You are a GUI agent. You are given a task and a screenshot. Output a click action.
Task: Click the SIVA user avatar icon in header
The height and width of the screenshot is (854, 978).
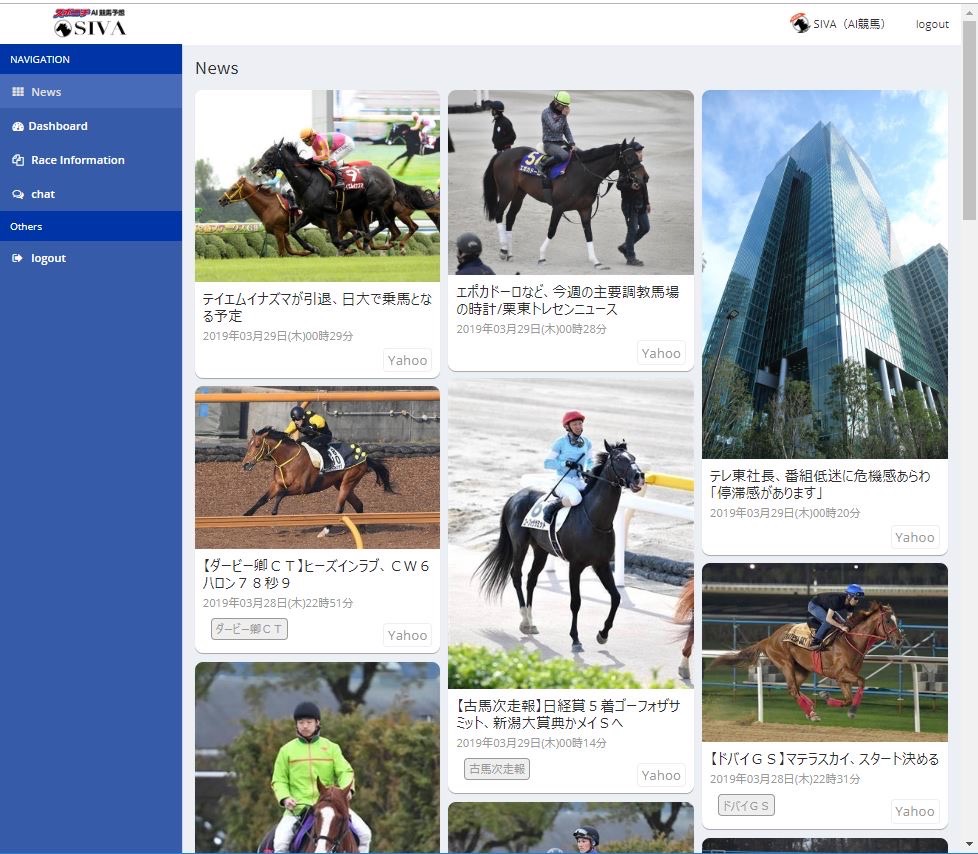(800, 24)
